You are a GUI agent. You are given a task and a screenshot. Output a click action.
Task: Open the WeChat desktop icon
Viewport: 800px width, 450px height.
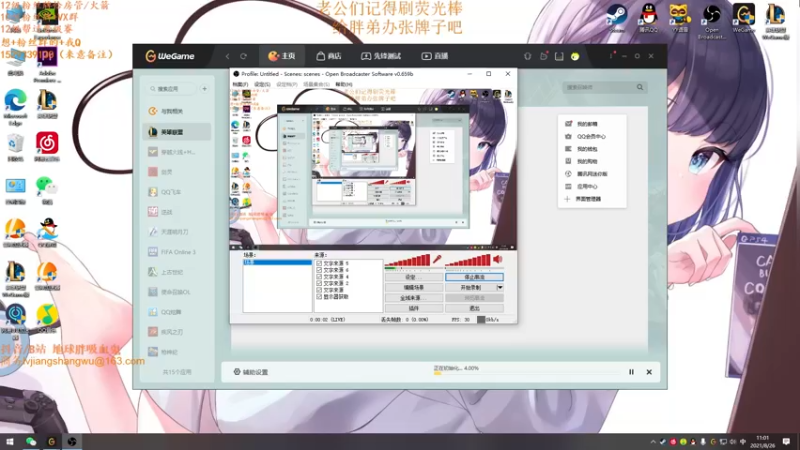click(47, 190)
